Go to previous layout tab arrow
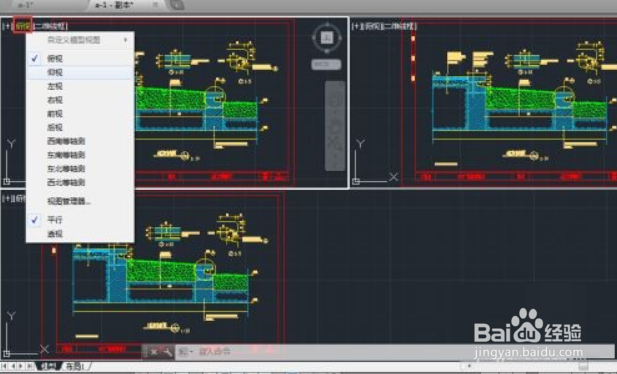Image resolution: width=617 pixels, height=374 pixels. click(13, 366)
